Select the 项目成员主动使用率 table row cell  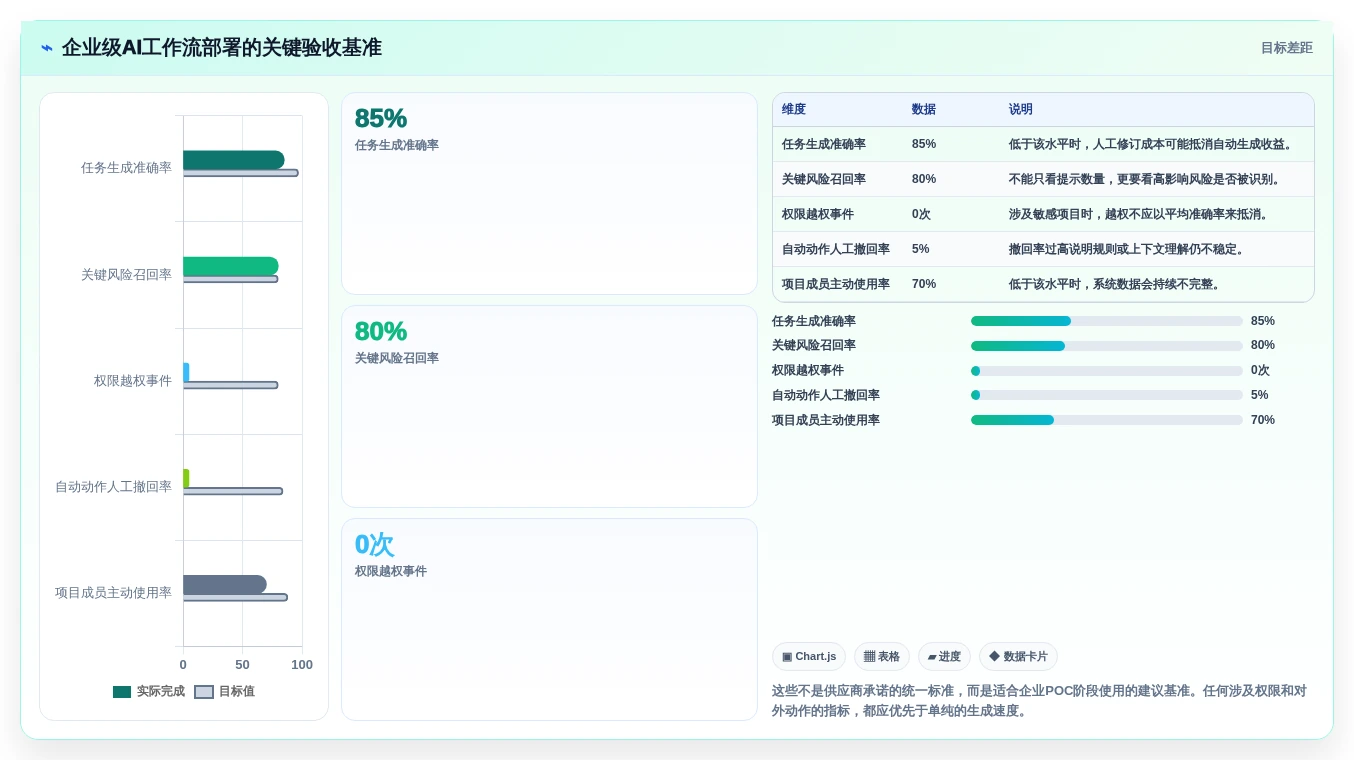[836, 284]
